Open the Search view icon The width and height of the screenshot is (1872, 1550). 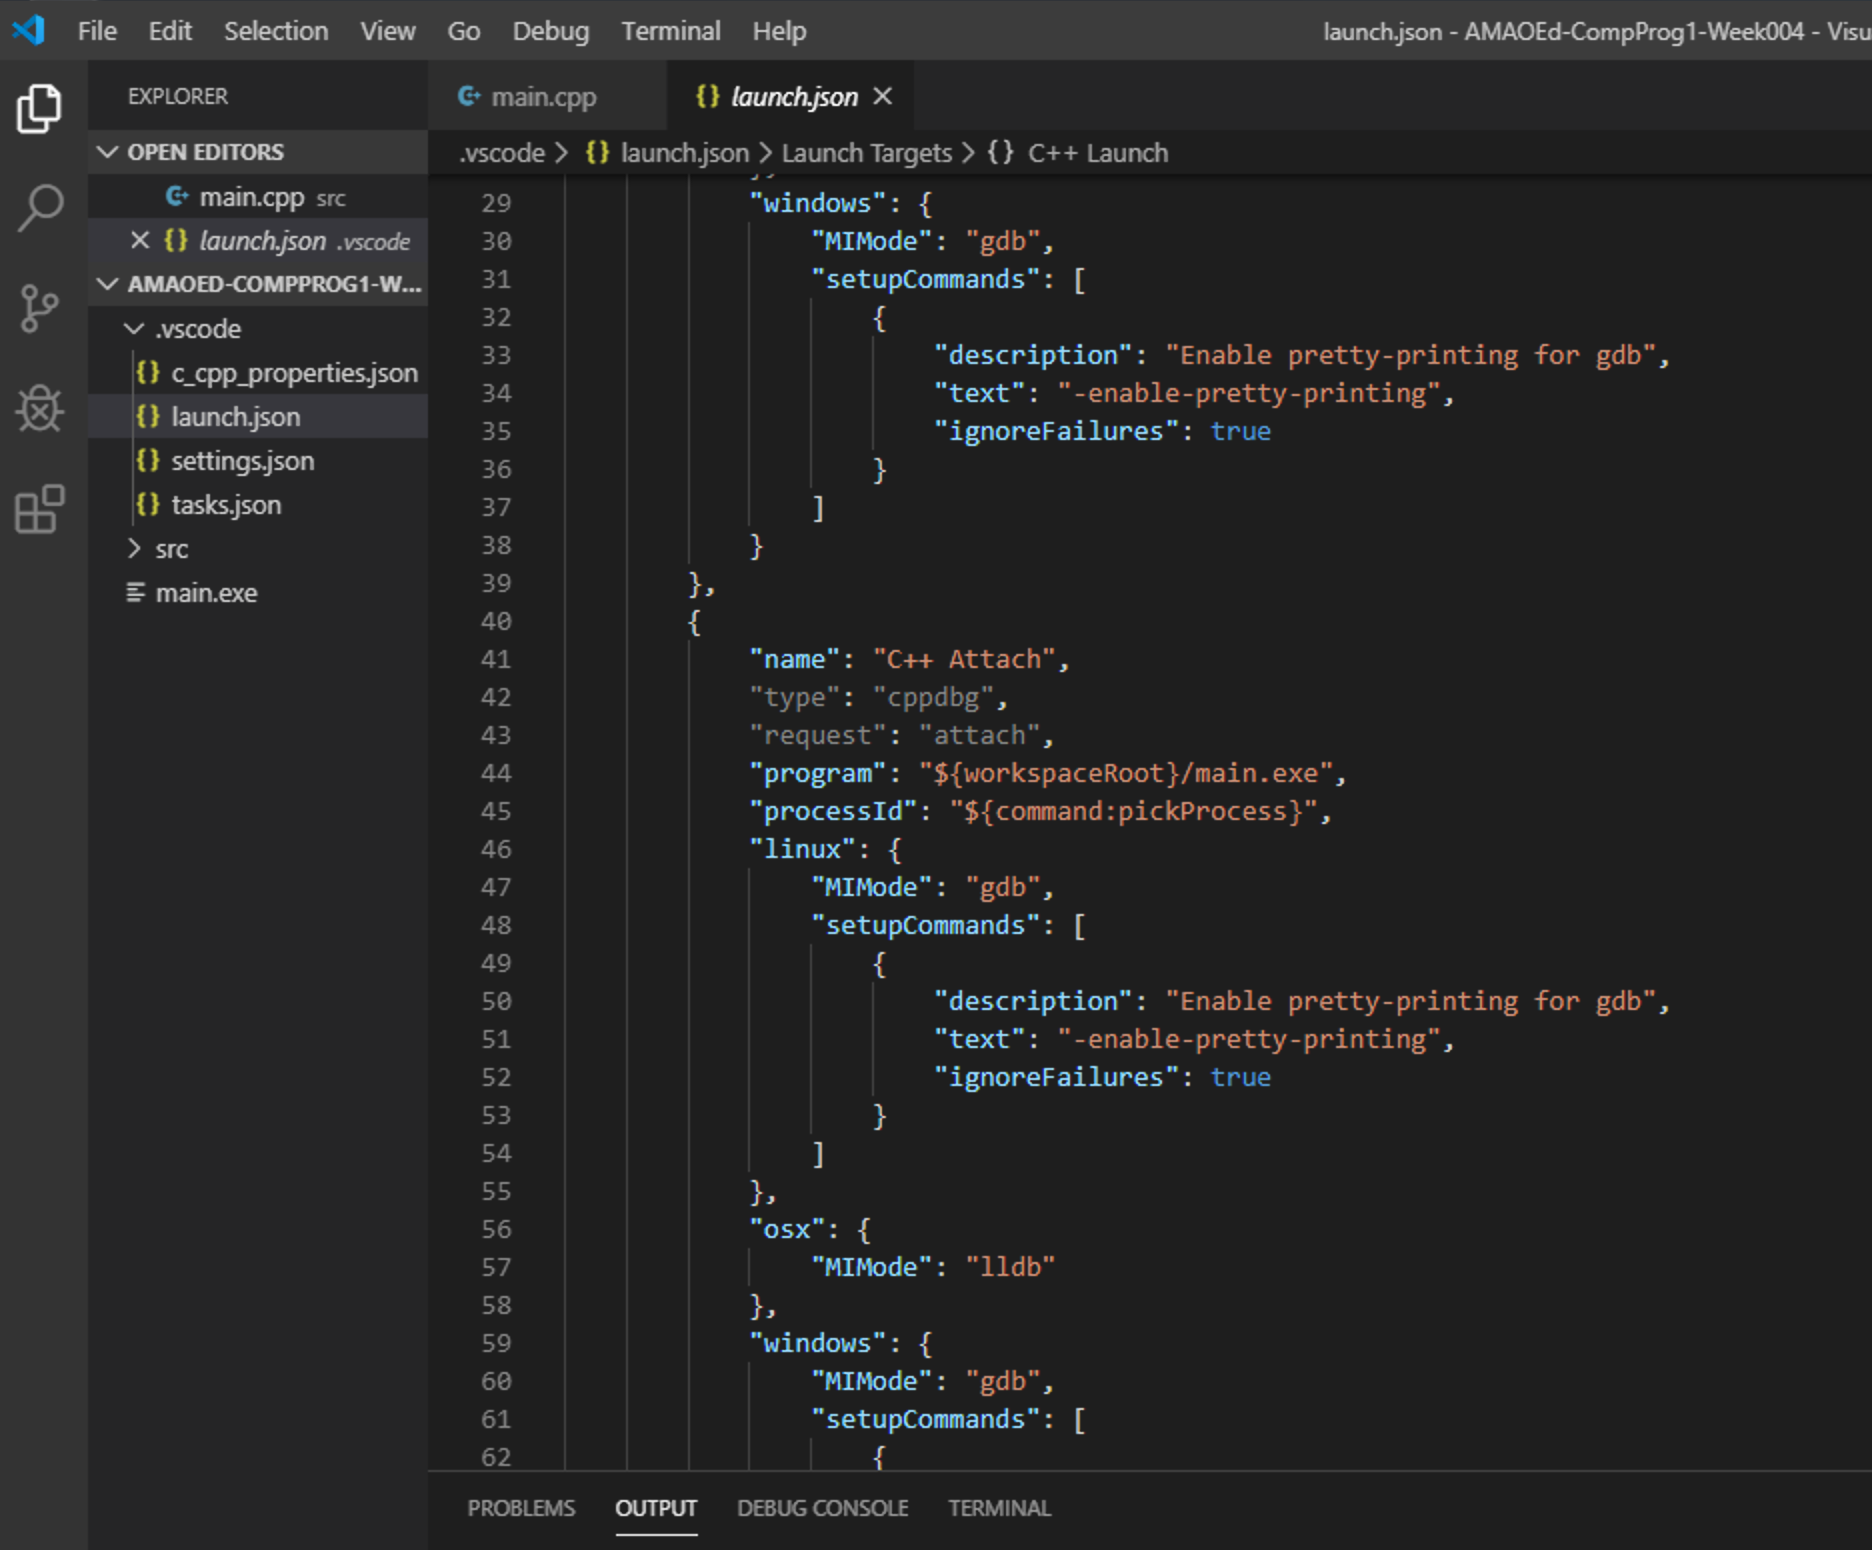[x=40, y=208]
